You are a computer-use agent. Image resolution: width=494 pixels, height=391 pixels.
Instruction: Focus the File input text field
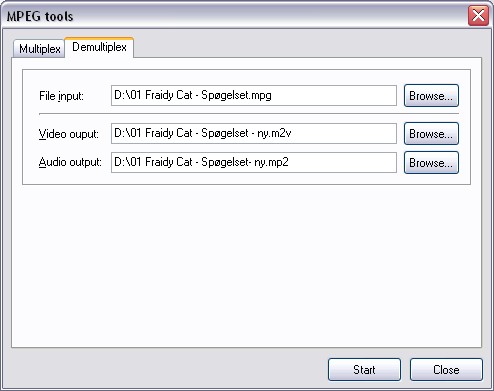coord(254,96)
